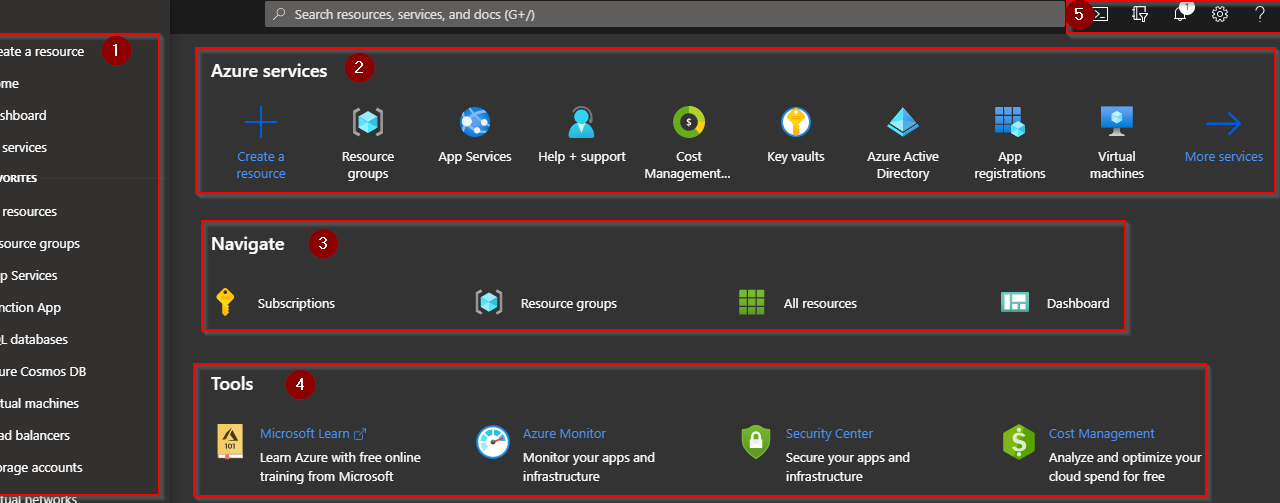Image resolution: width=1280 pixels, height=503 pixels.
Task: Open the Microsoft Learn link
Action: pyautogui.click(x=305, y=434)
